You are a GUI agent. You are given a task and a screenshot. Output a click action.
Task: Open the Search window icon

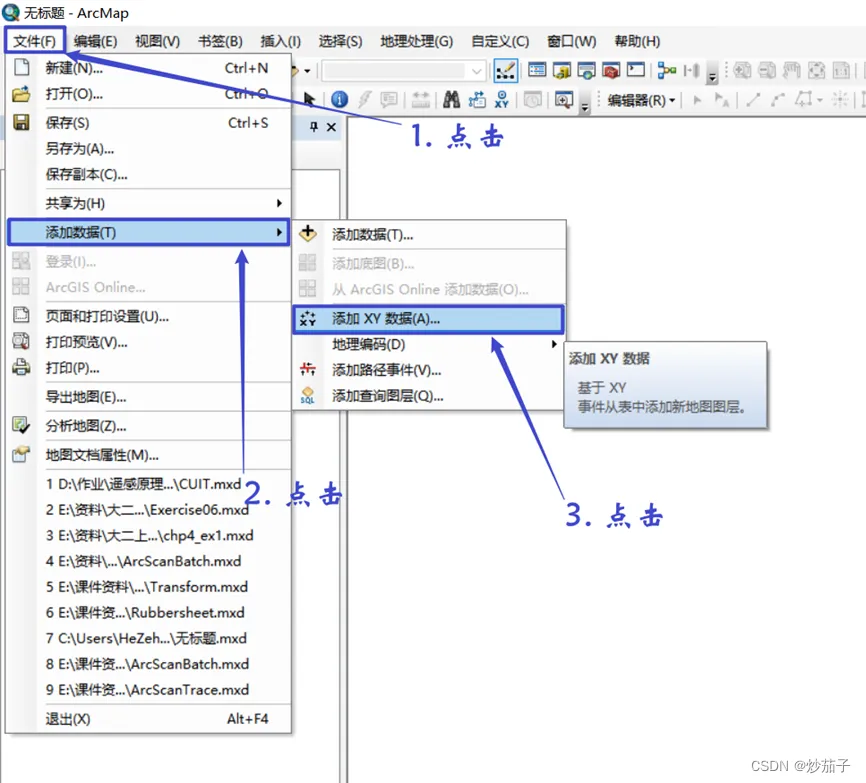pyautogui.click(x=586, y=70)
